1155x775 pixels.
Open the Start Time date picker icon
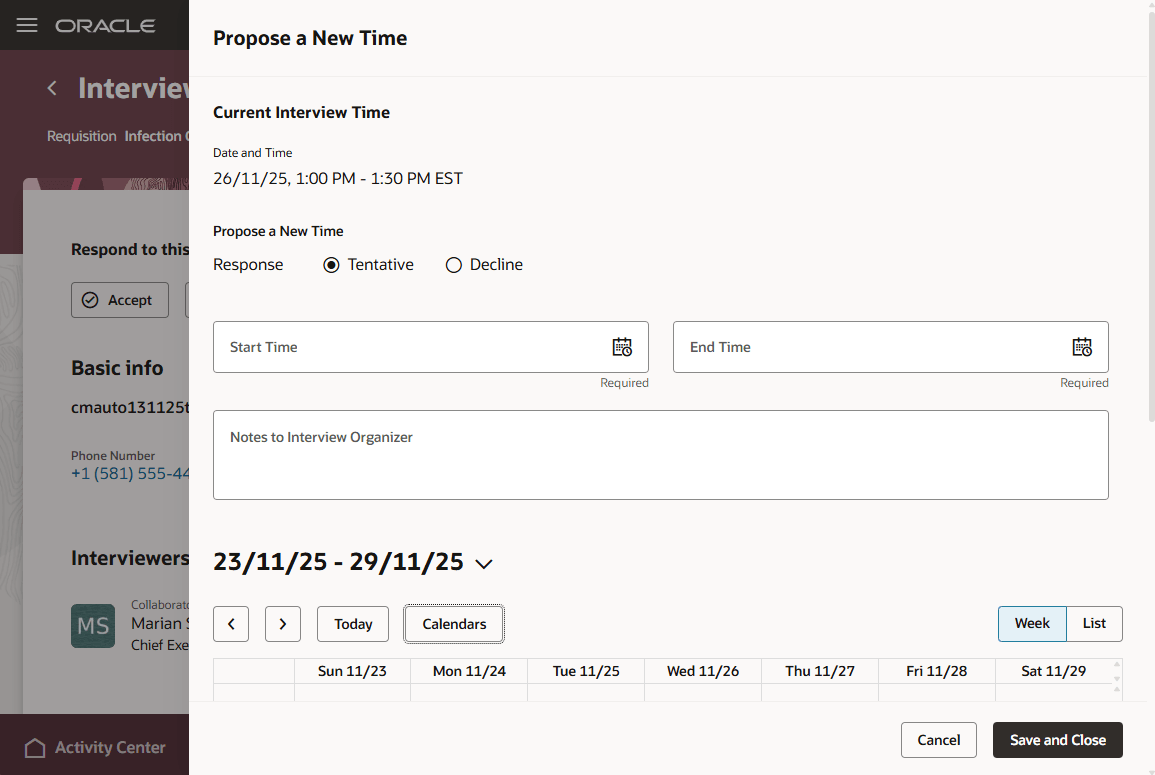(621, 346)
